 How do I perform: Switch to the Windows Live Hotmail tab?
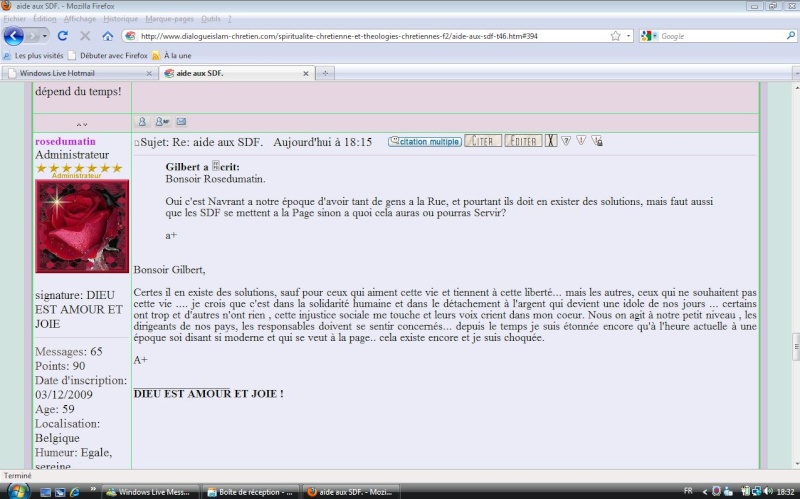point(79,73)
